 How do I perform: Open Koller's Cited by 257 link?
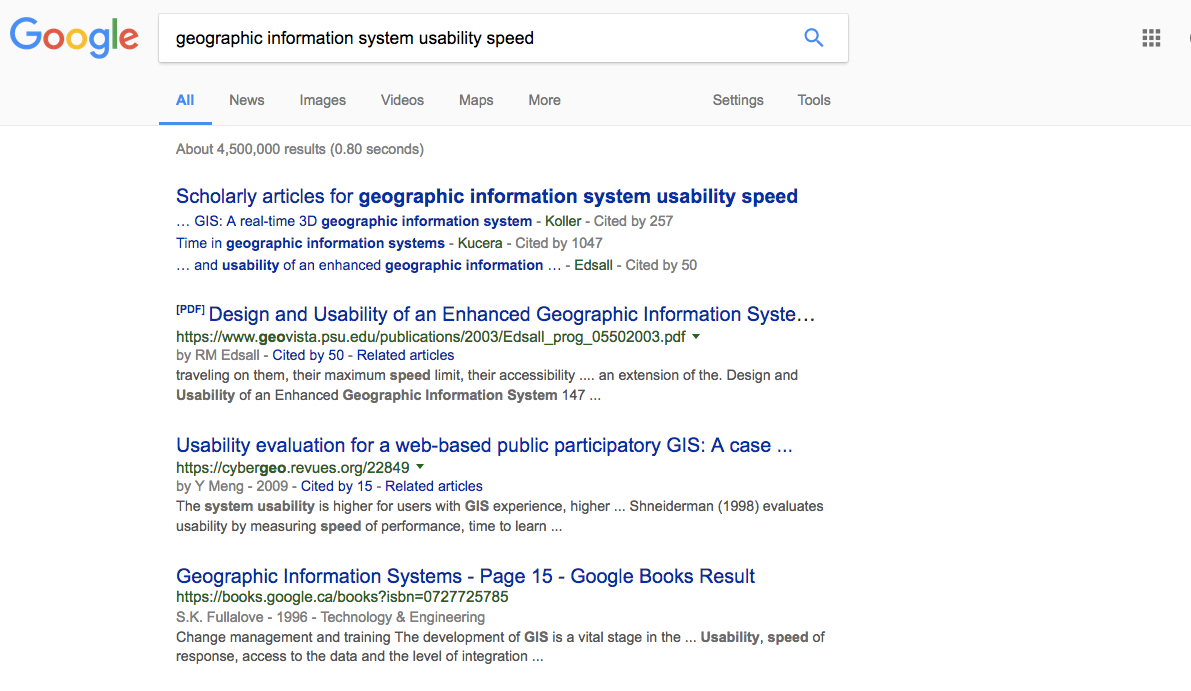coord(633,221)
